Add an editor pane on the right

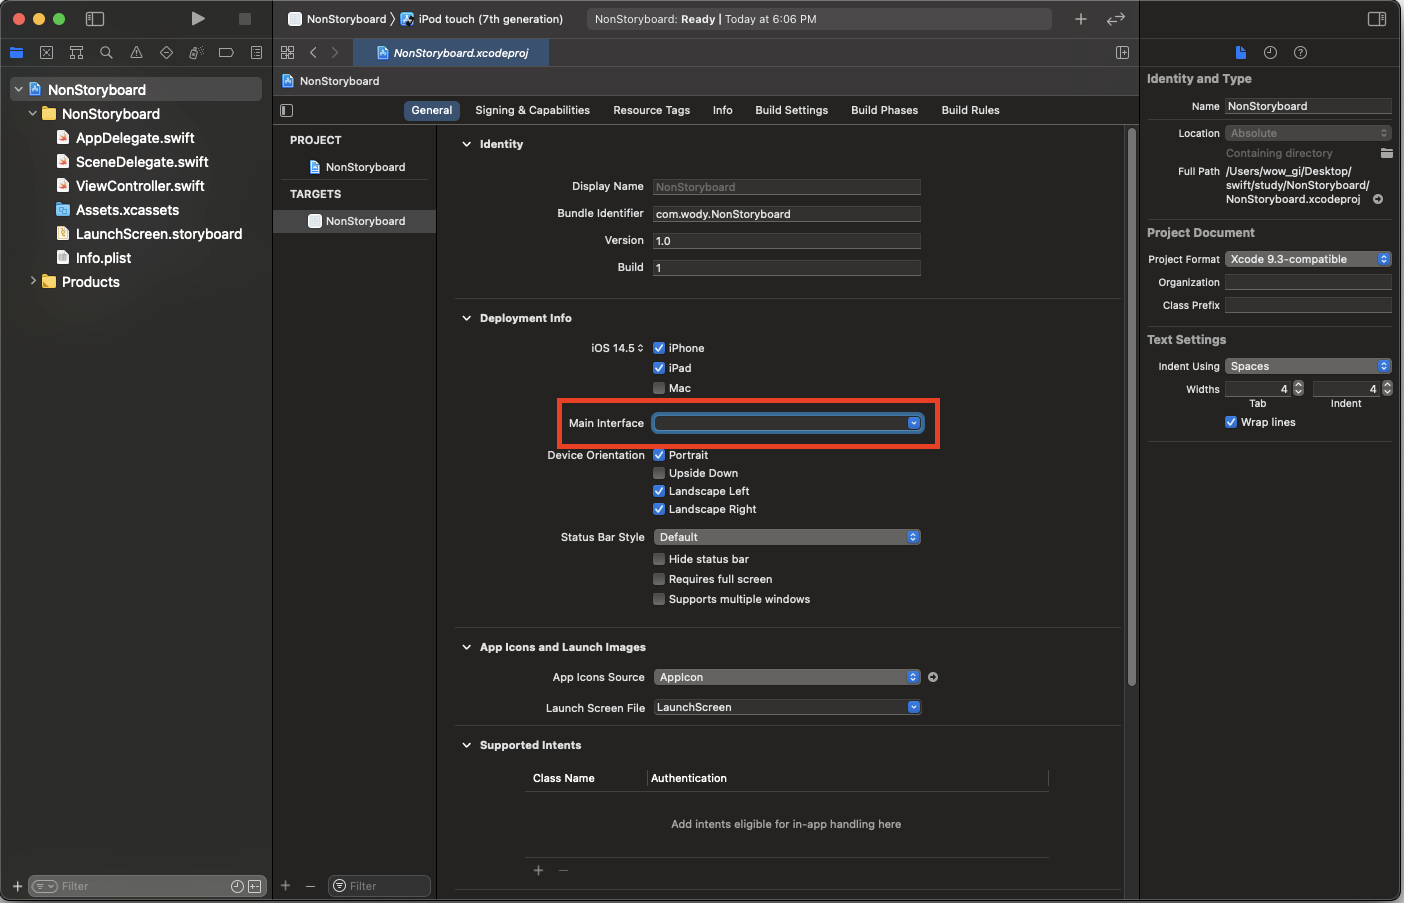[1122, 52]
